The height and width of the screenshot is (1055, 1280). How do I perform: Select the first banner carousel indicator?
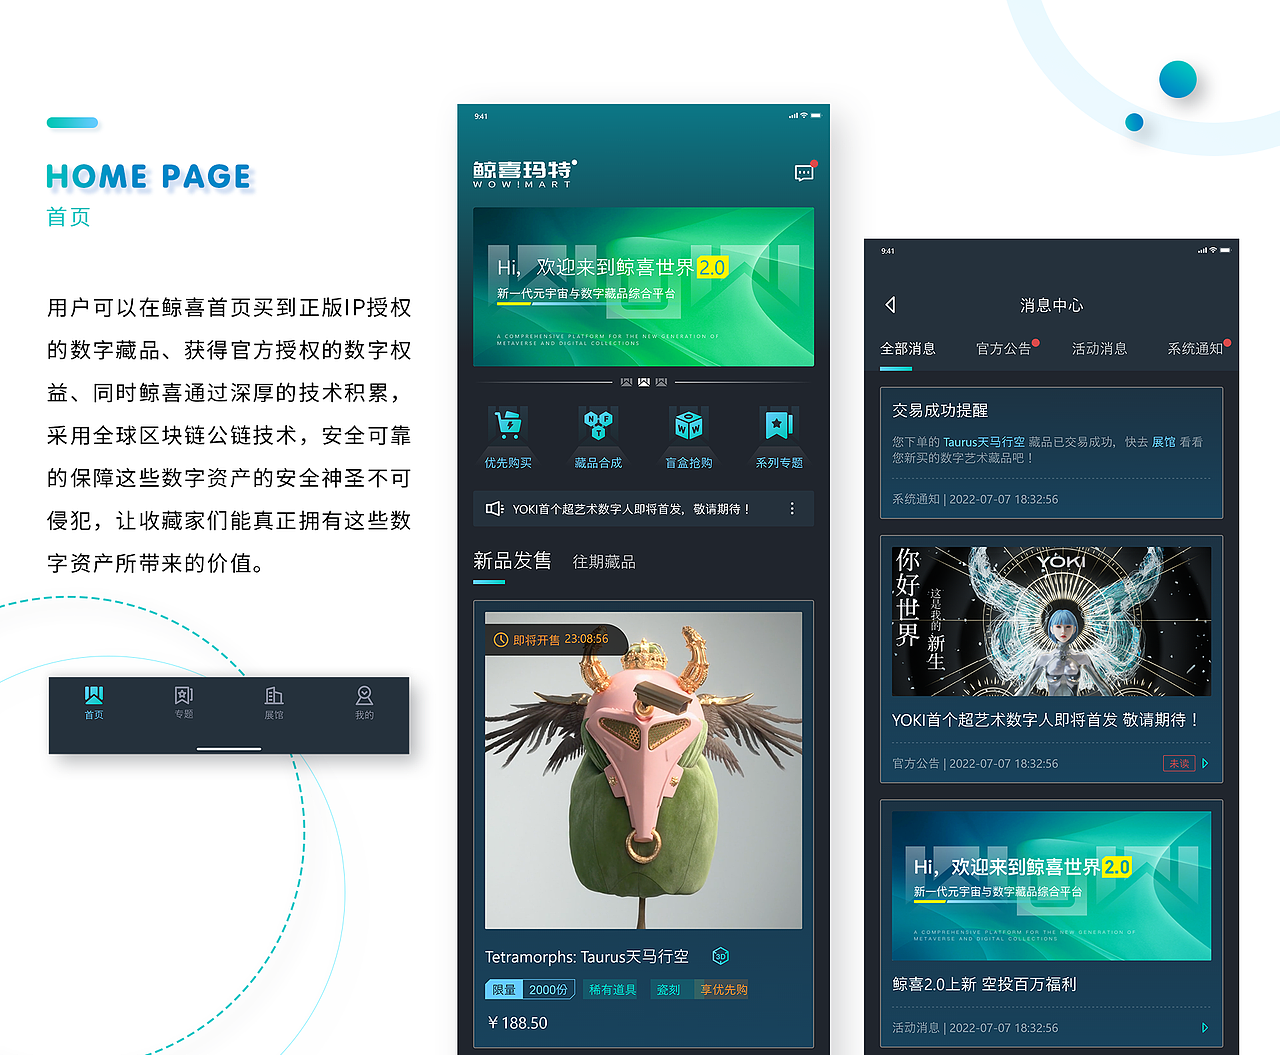coord(626,382)
